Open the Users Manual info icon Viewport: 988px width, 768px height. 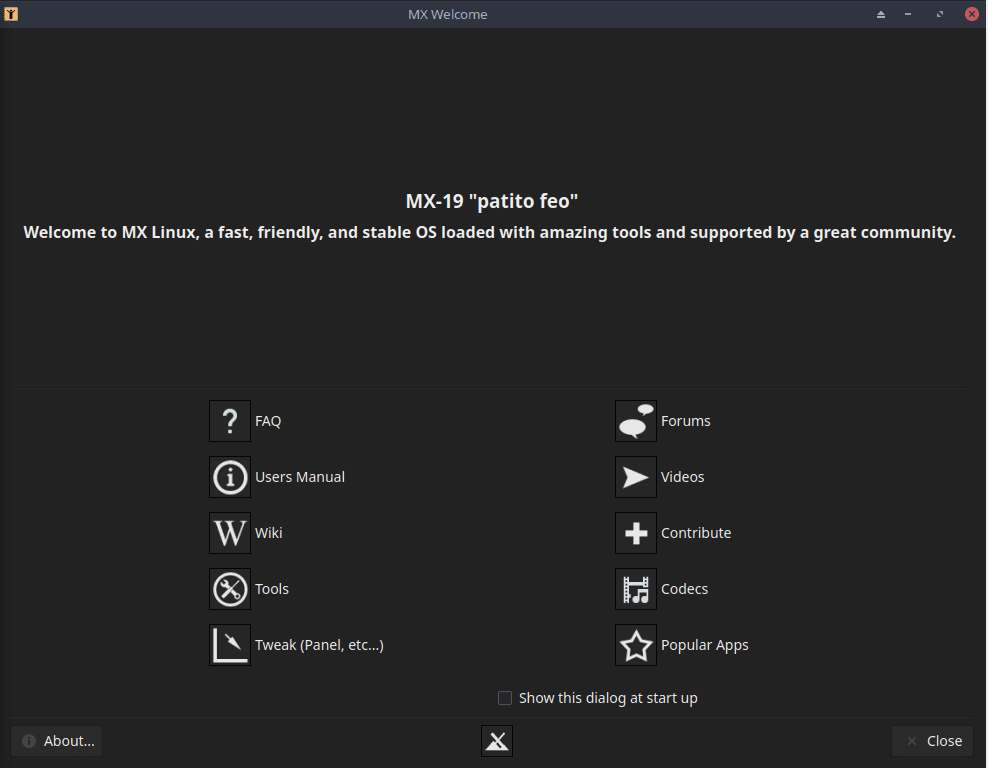pyautogui.click(x=230, y=477)
